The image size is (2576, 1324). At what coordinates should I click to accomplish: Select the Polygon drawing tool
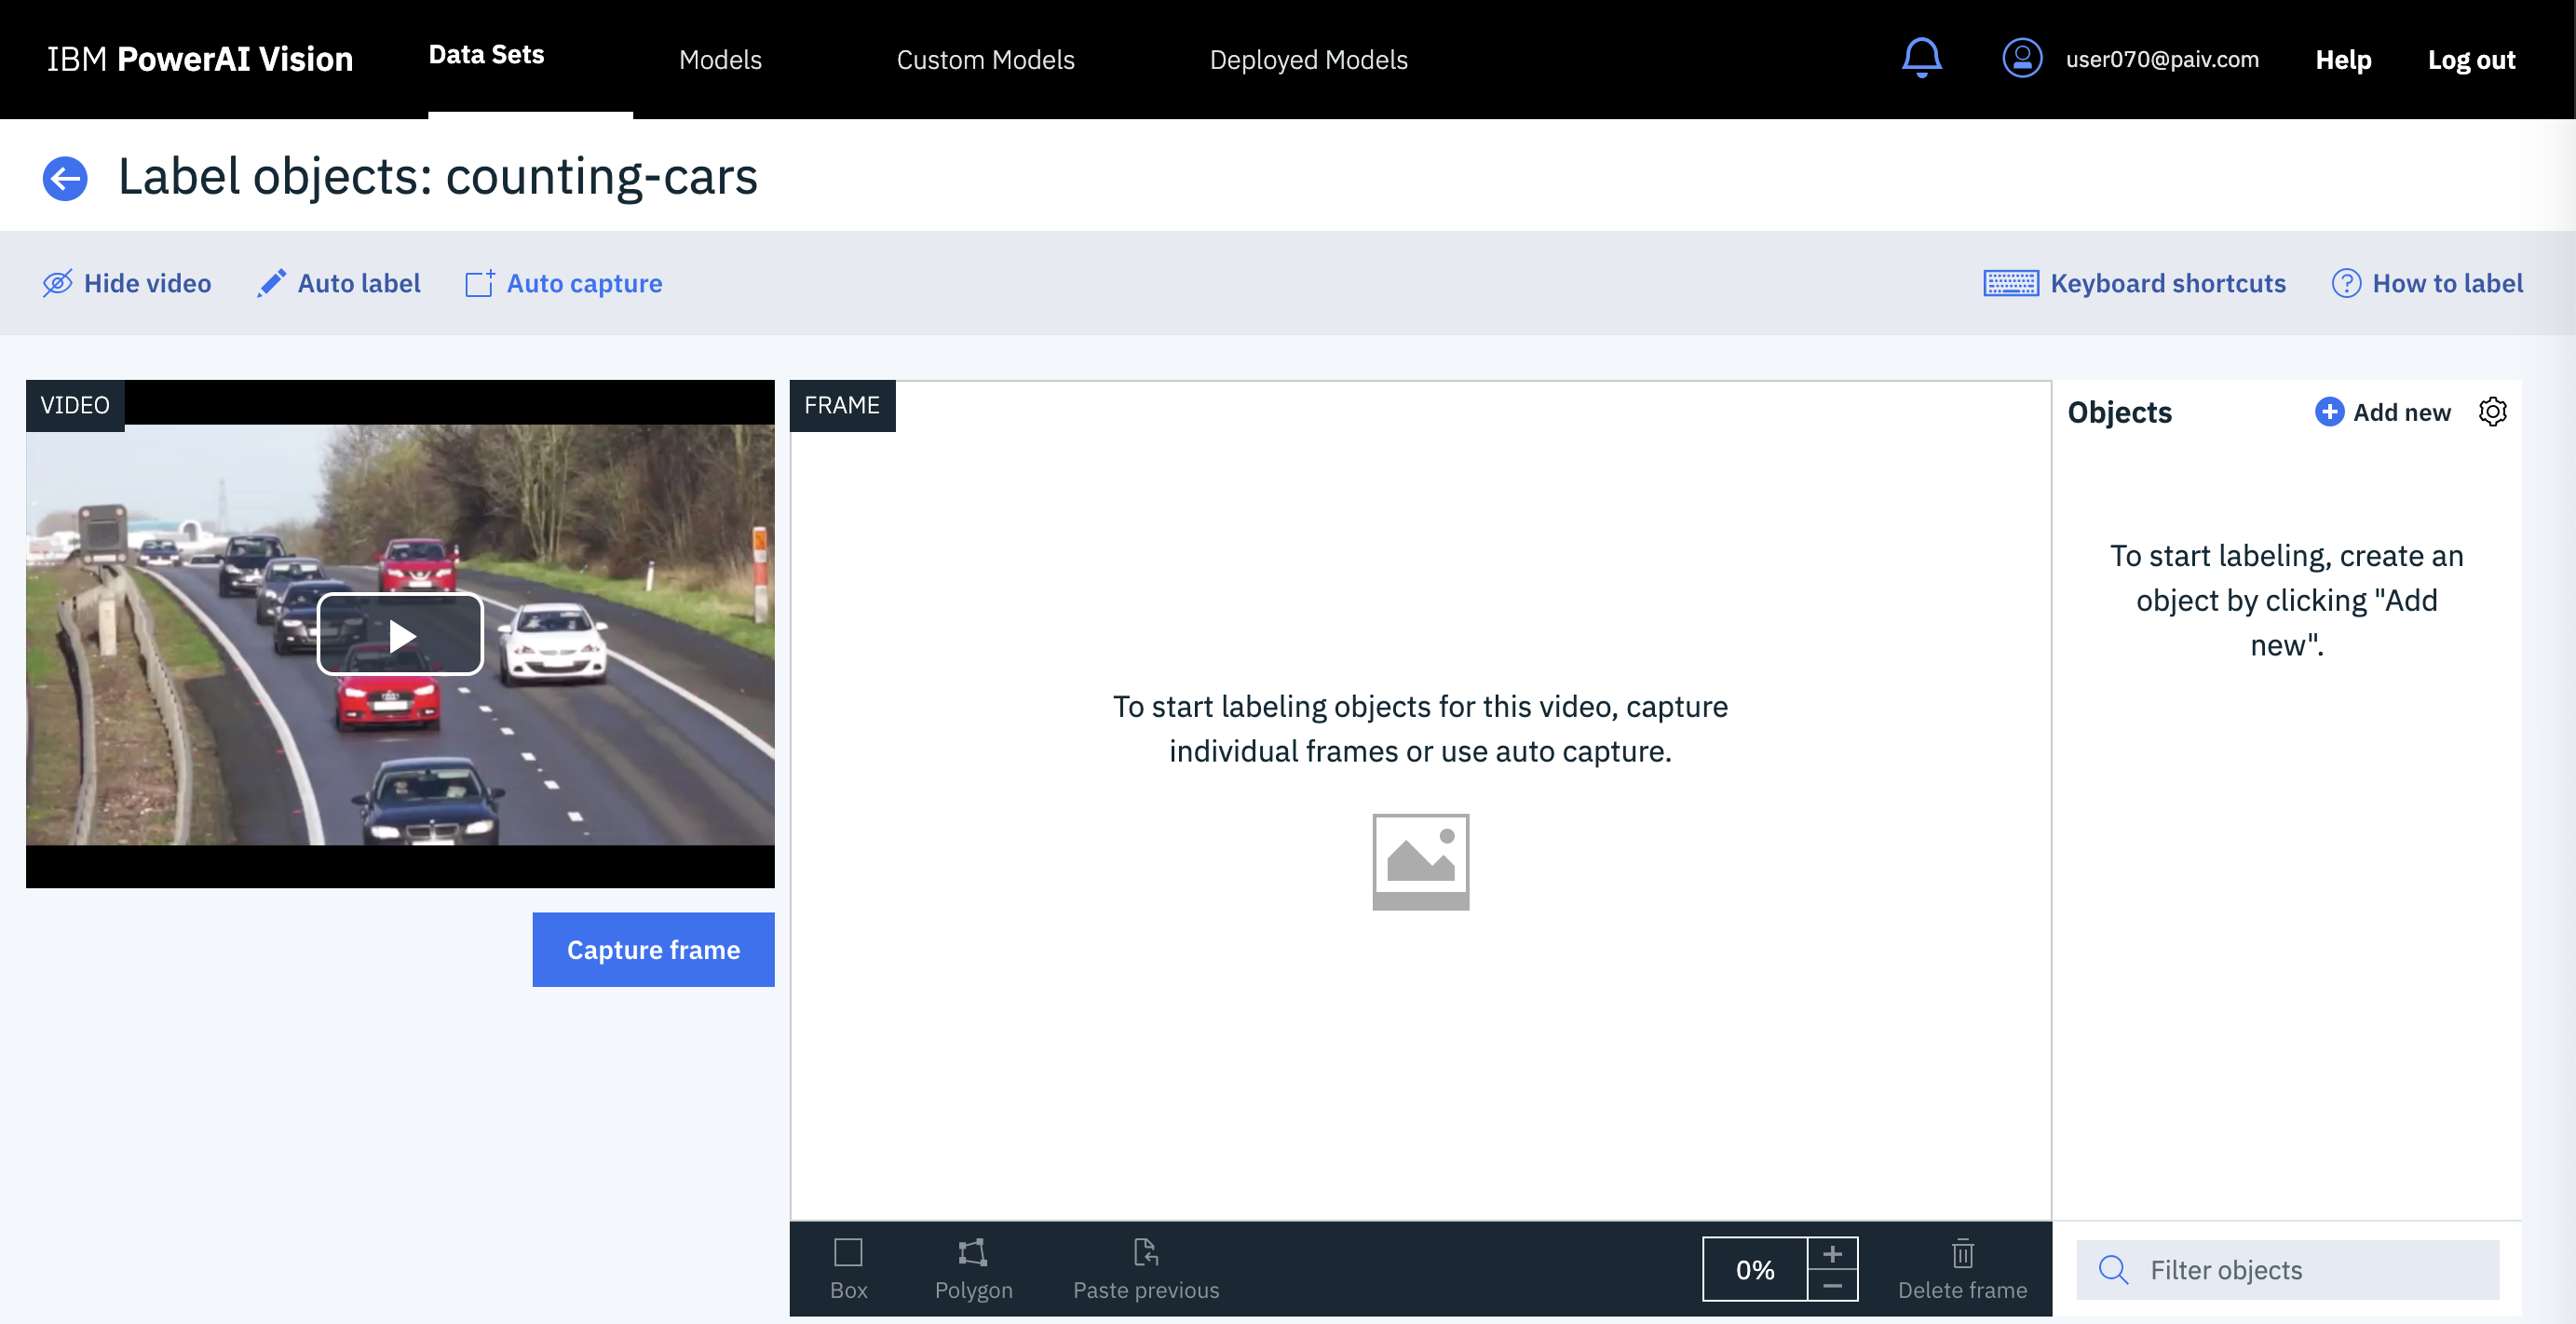pos(972,1267)
